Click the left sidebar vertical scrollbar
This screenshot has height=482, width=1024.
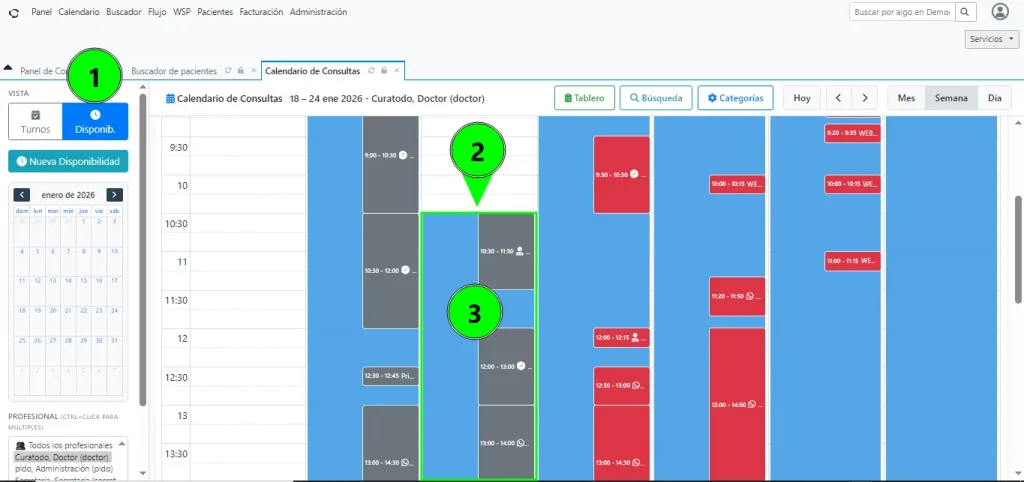[142, 248]
